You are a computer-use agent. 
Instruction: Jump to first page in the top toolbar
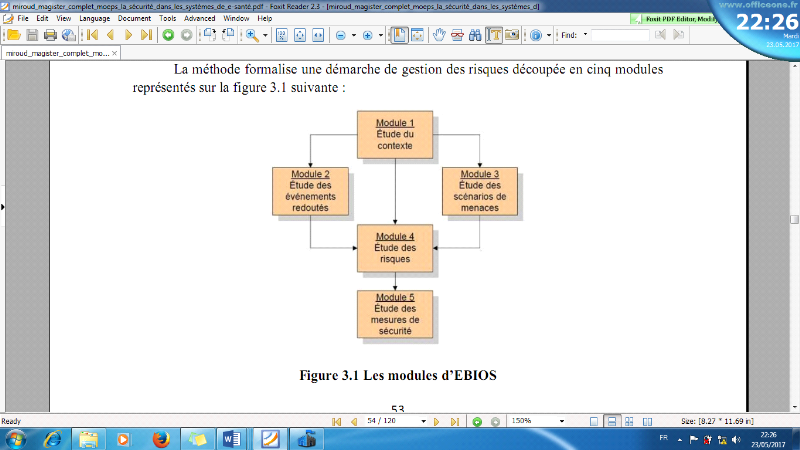tap(92, 35)
